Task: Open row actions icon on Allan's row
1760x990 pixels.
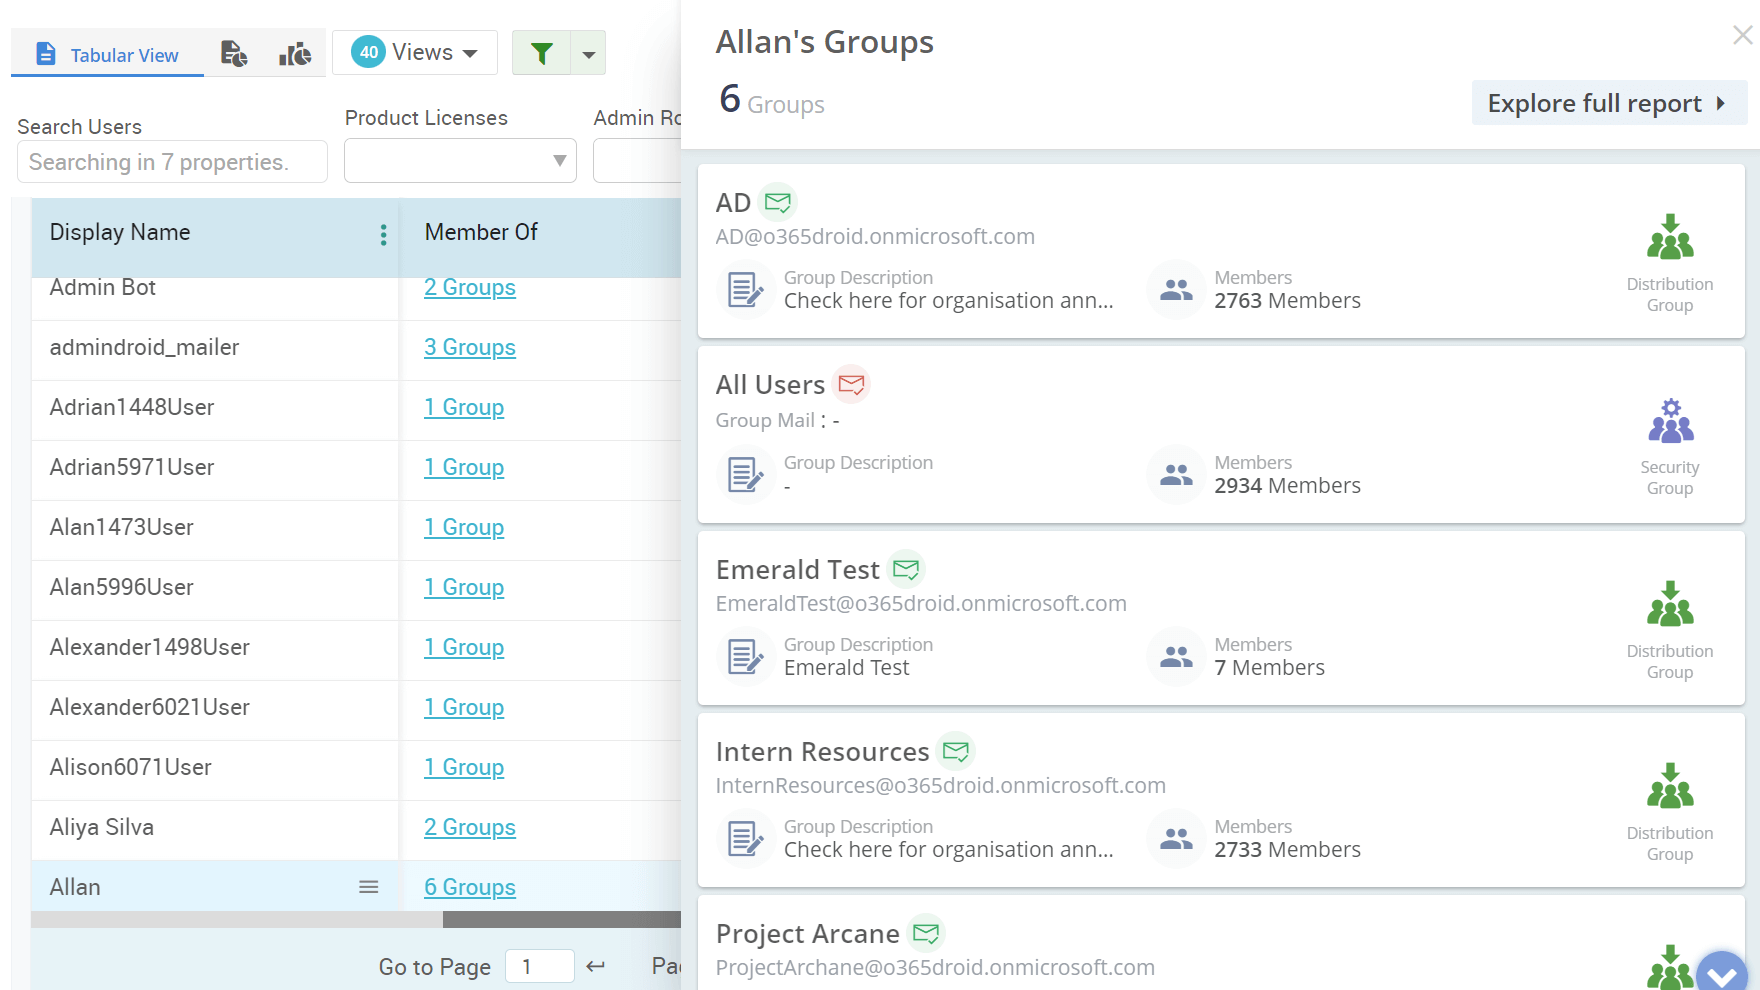Action: (369, 887)
